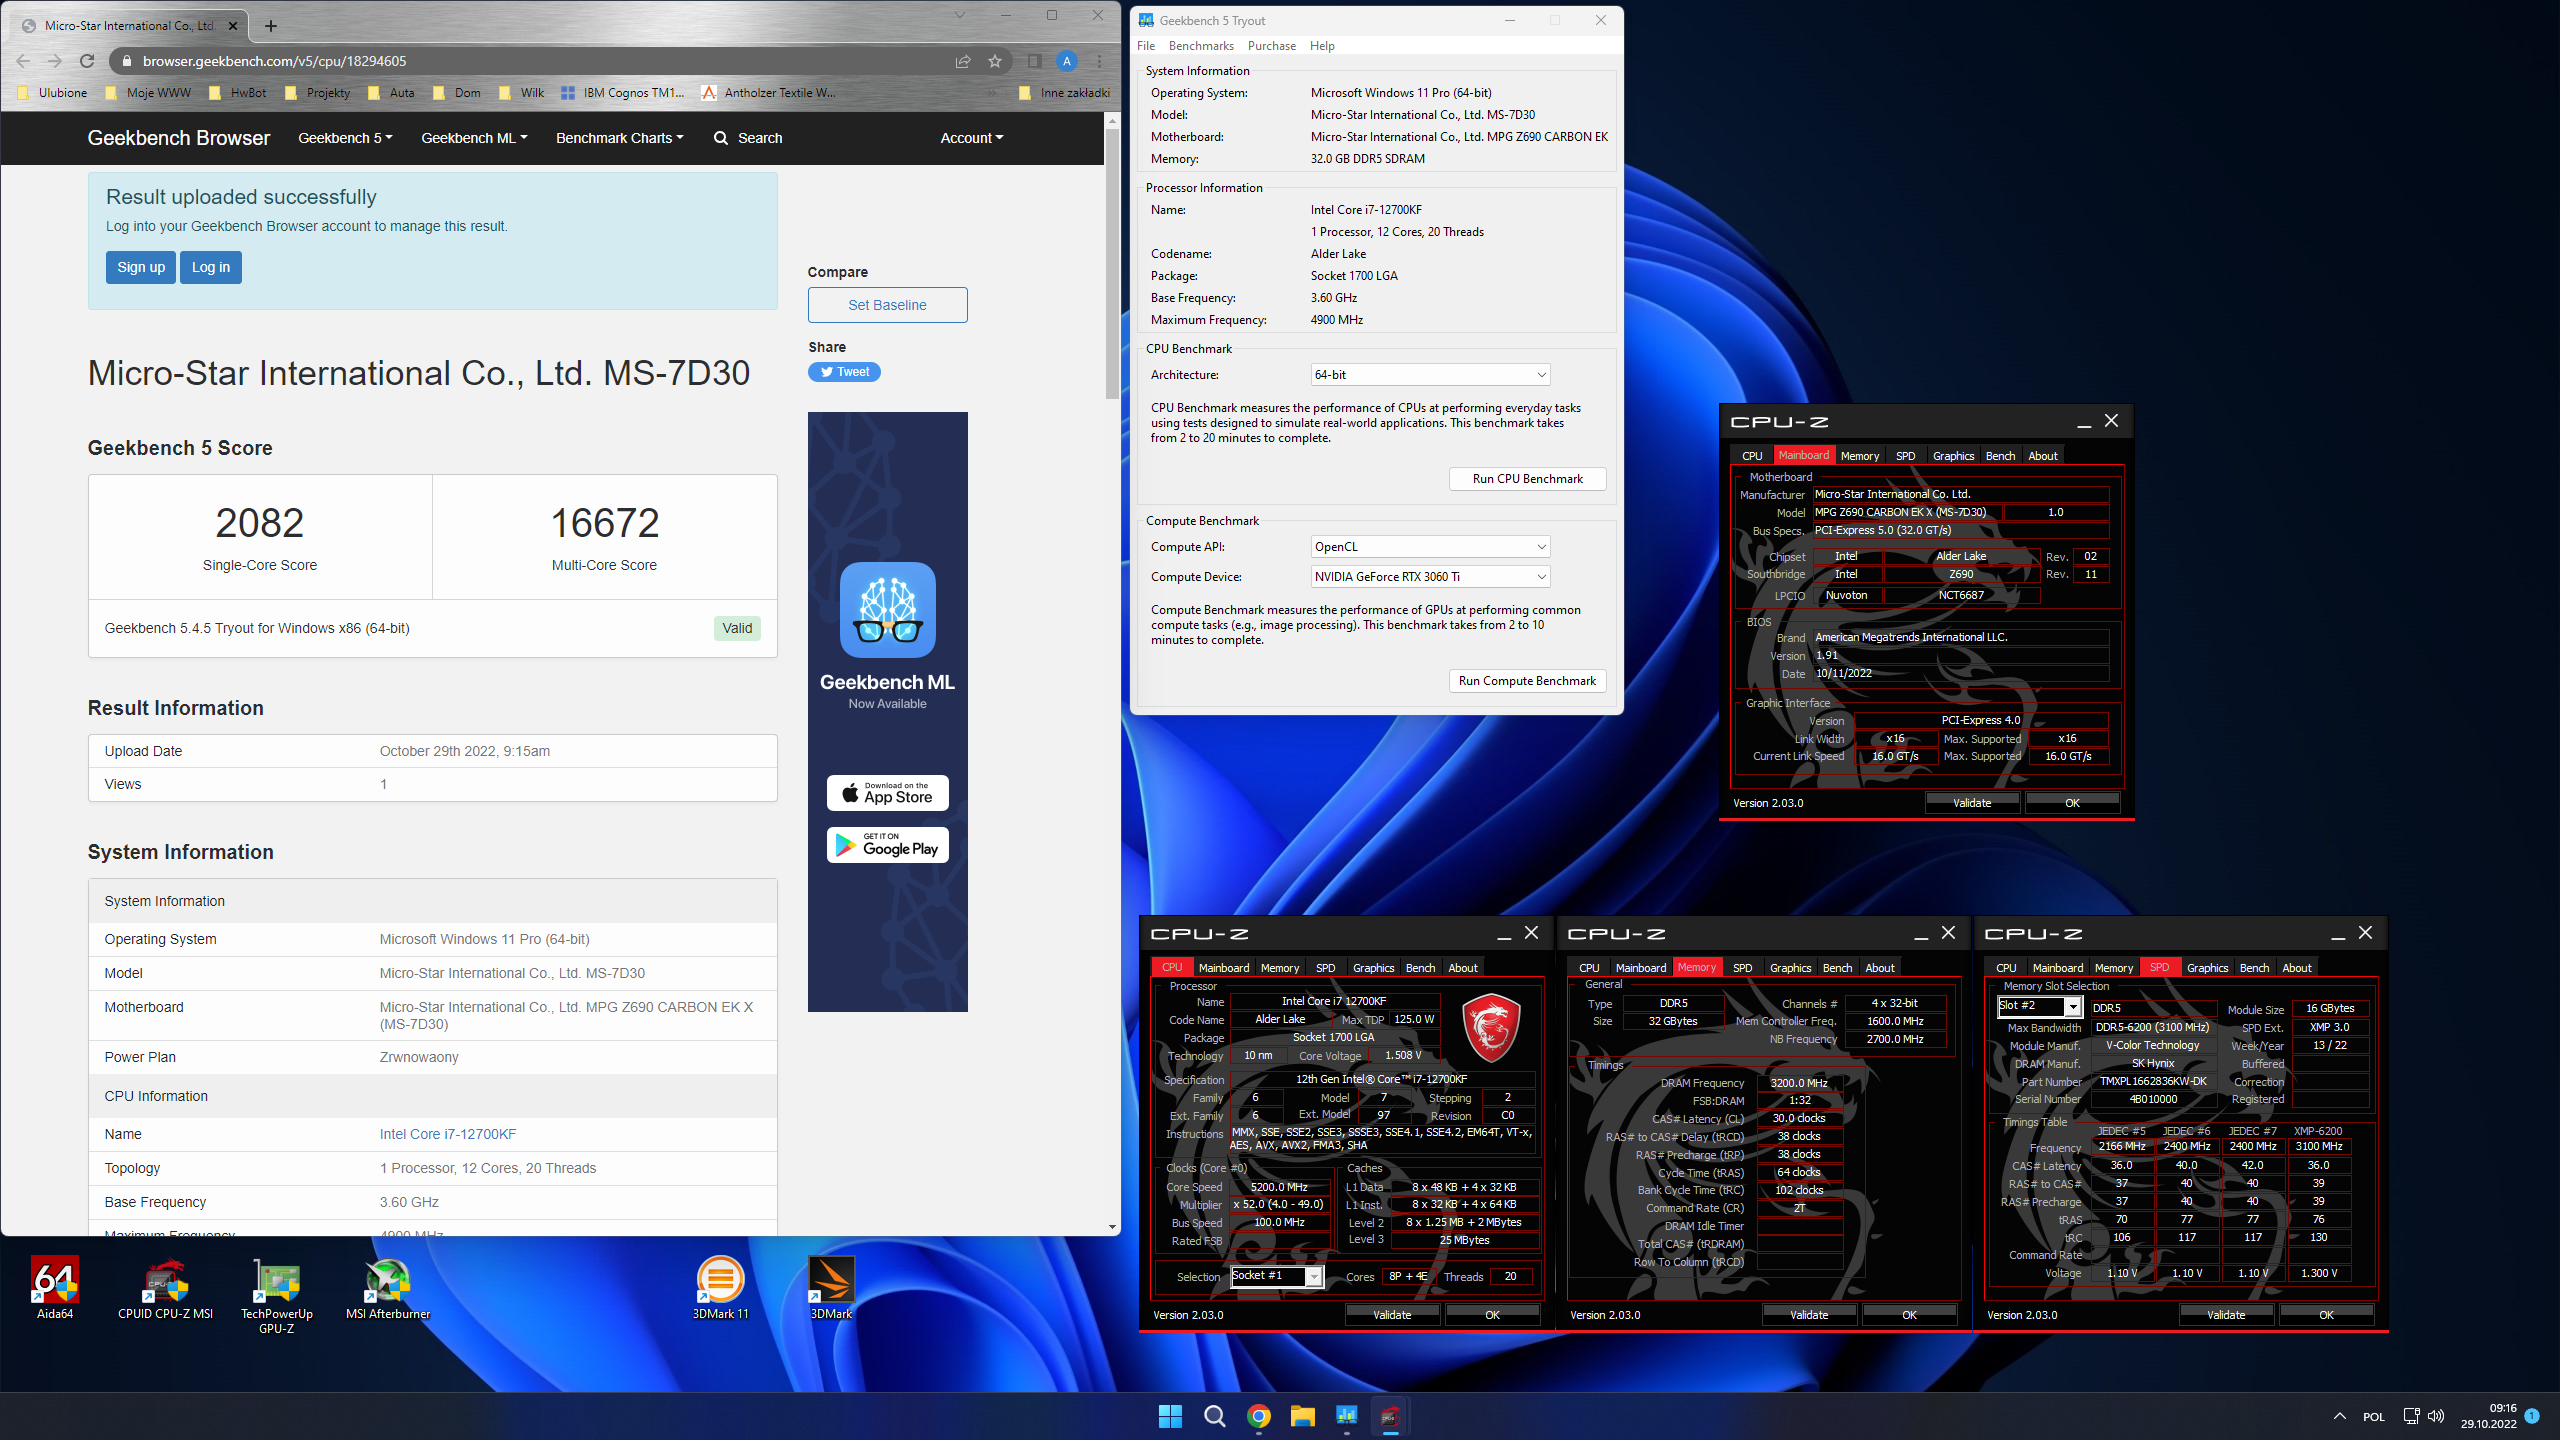
Task: Click the Download on the App Store badge
Action: [x=887, y=793]
